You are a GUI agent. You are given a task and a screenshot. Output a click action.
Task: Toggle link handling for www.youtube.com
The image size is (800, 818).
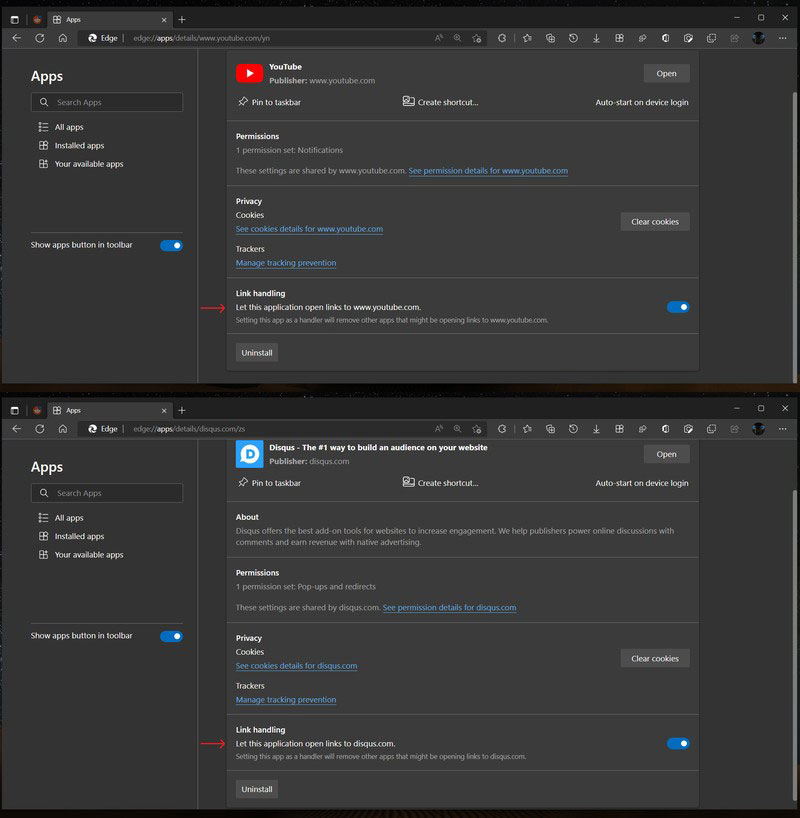click(x=678, y=307)
